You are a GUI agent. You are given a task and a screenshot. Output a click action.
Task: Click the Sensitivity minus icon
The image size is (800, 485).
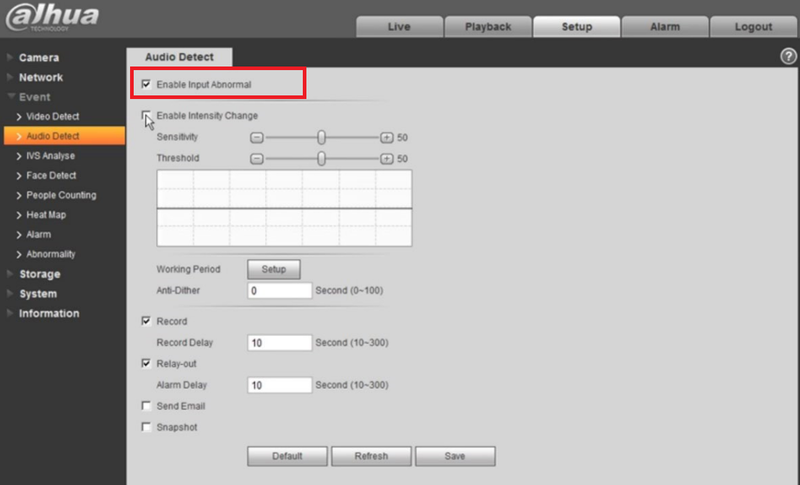(x=257, y=138)
